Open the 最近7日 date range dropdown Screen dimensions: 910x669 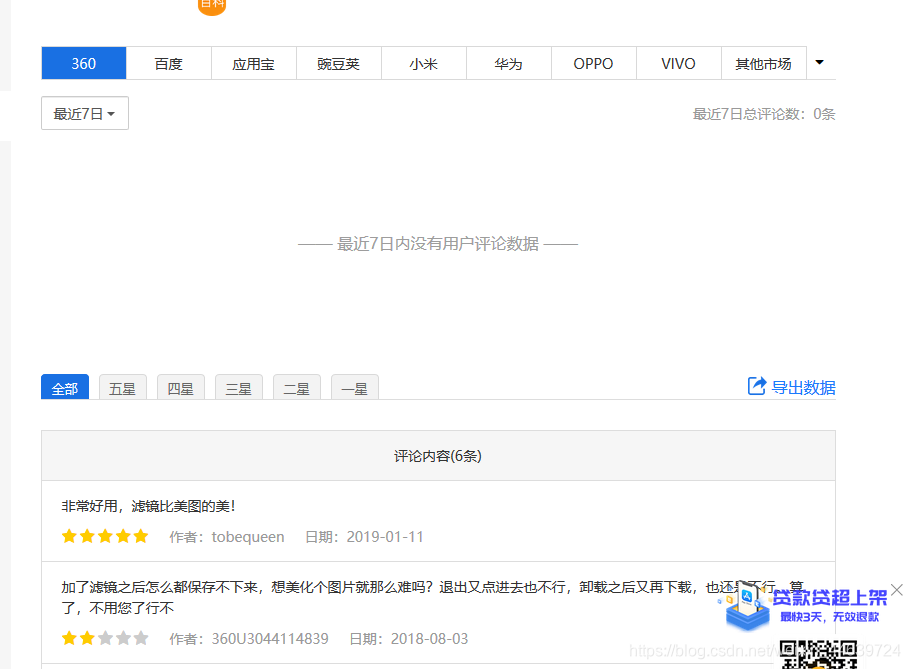point(85,113)
